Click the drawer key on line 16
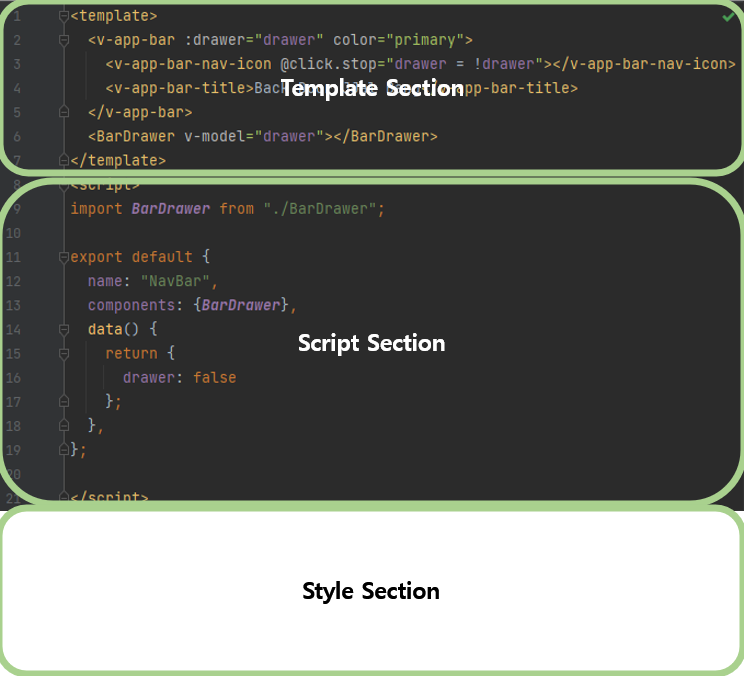This screenshot has height=676, width=744. pos(149,378)
